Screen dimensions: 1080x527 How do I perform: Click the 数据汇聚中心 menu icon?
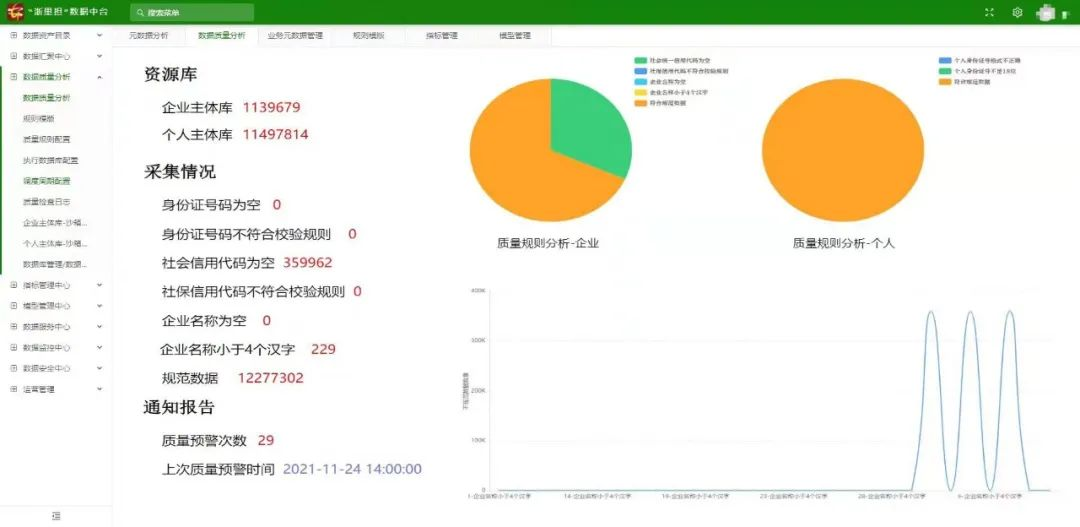(14, 56)
